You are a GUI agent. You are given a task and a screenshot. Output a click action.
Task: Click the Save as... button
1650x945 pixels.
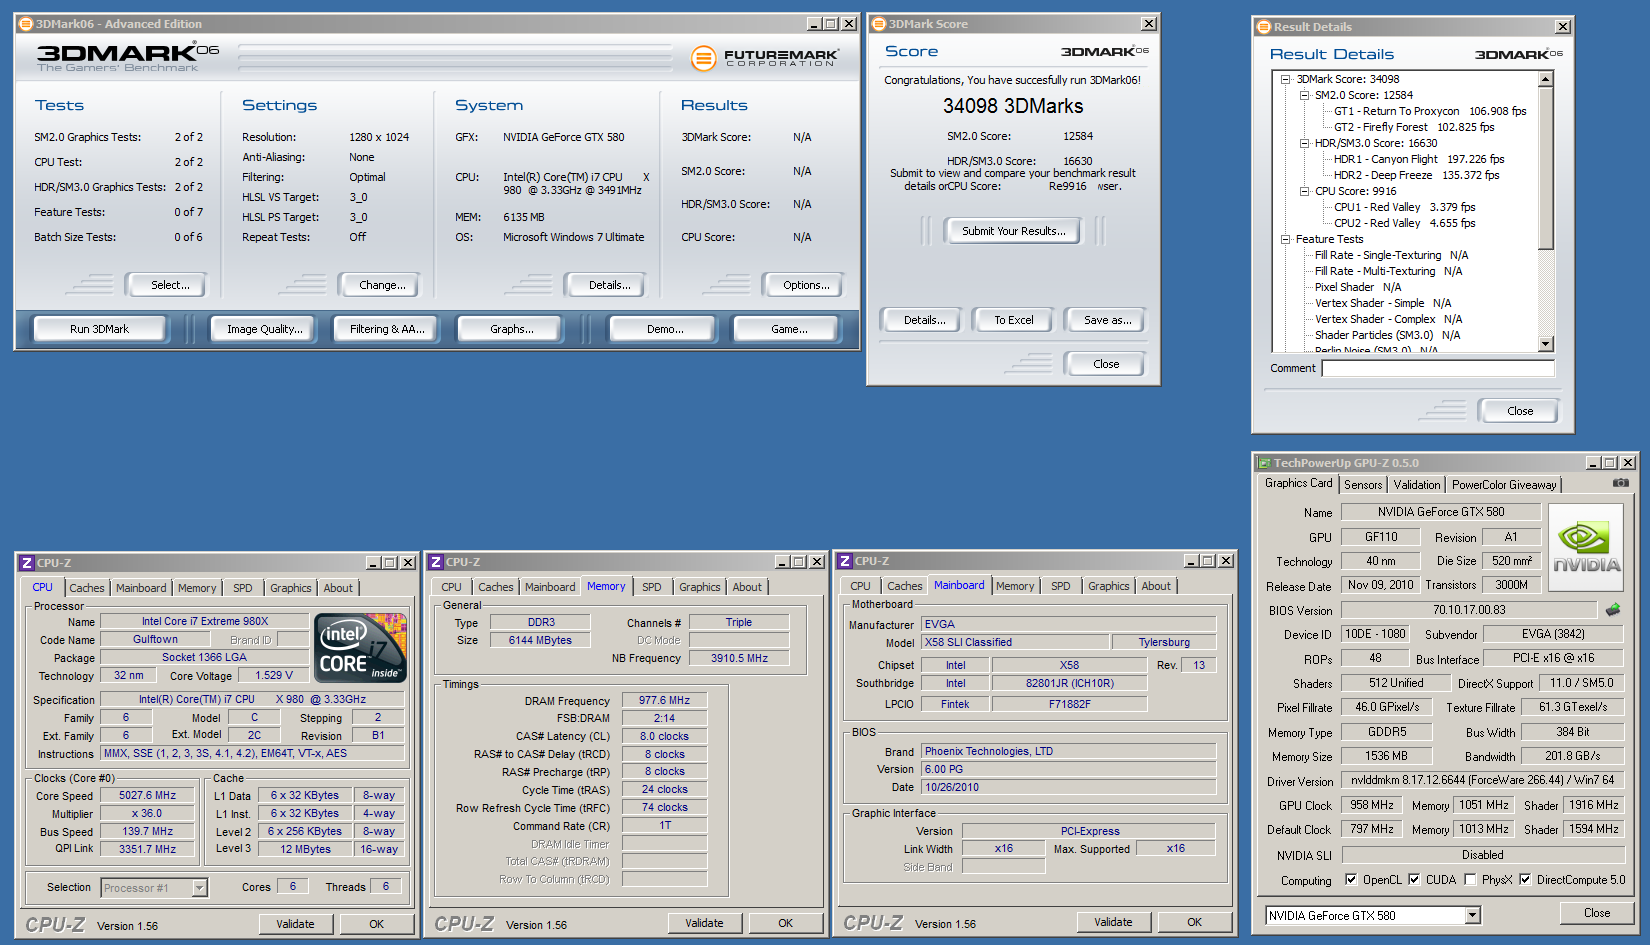click(x=1107, y=320)
